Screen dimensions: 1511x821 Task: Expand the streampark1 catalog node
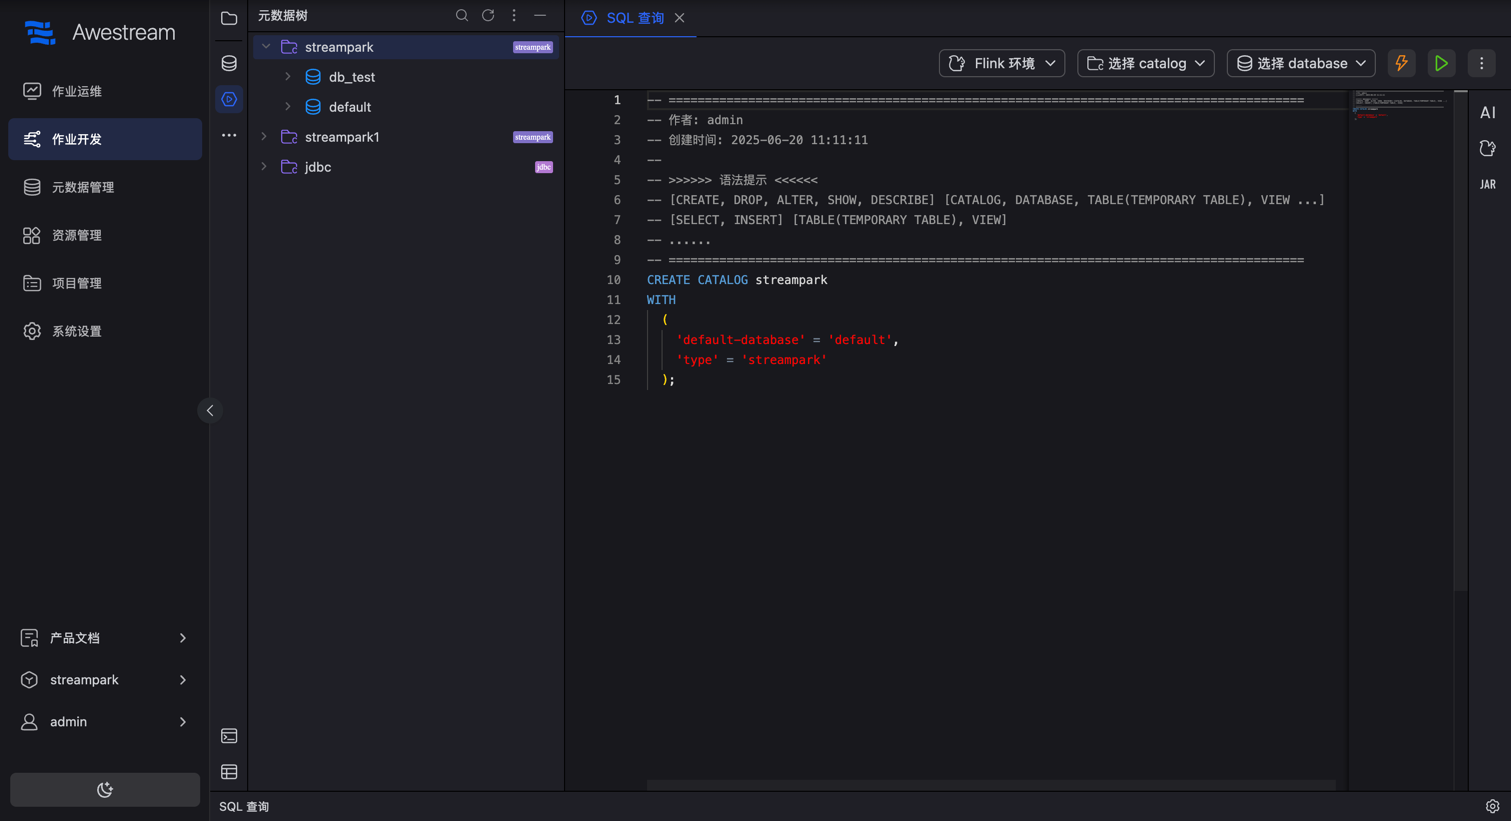coord(264,137)
